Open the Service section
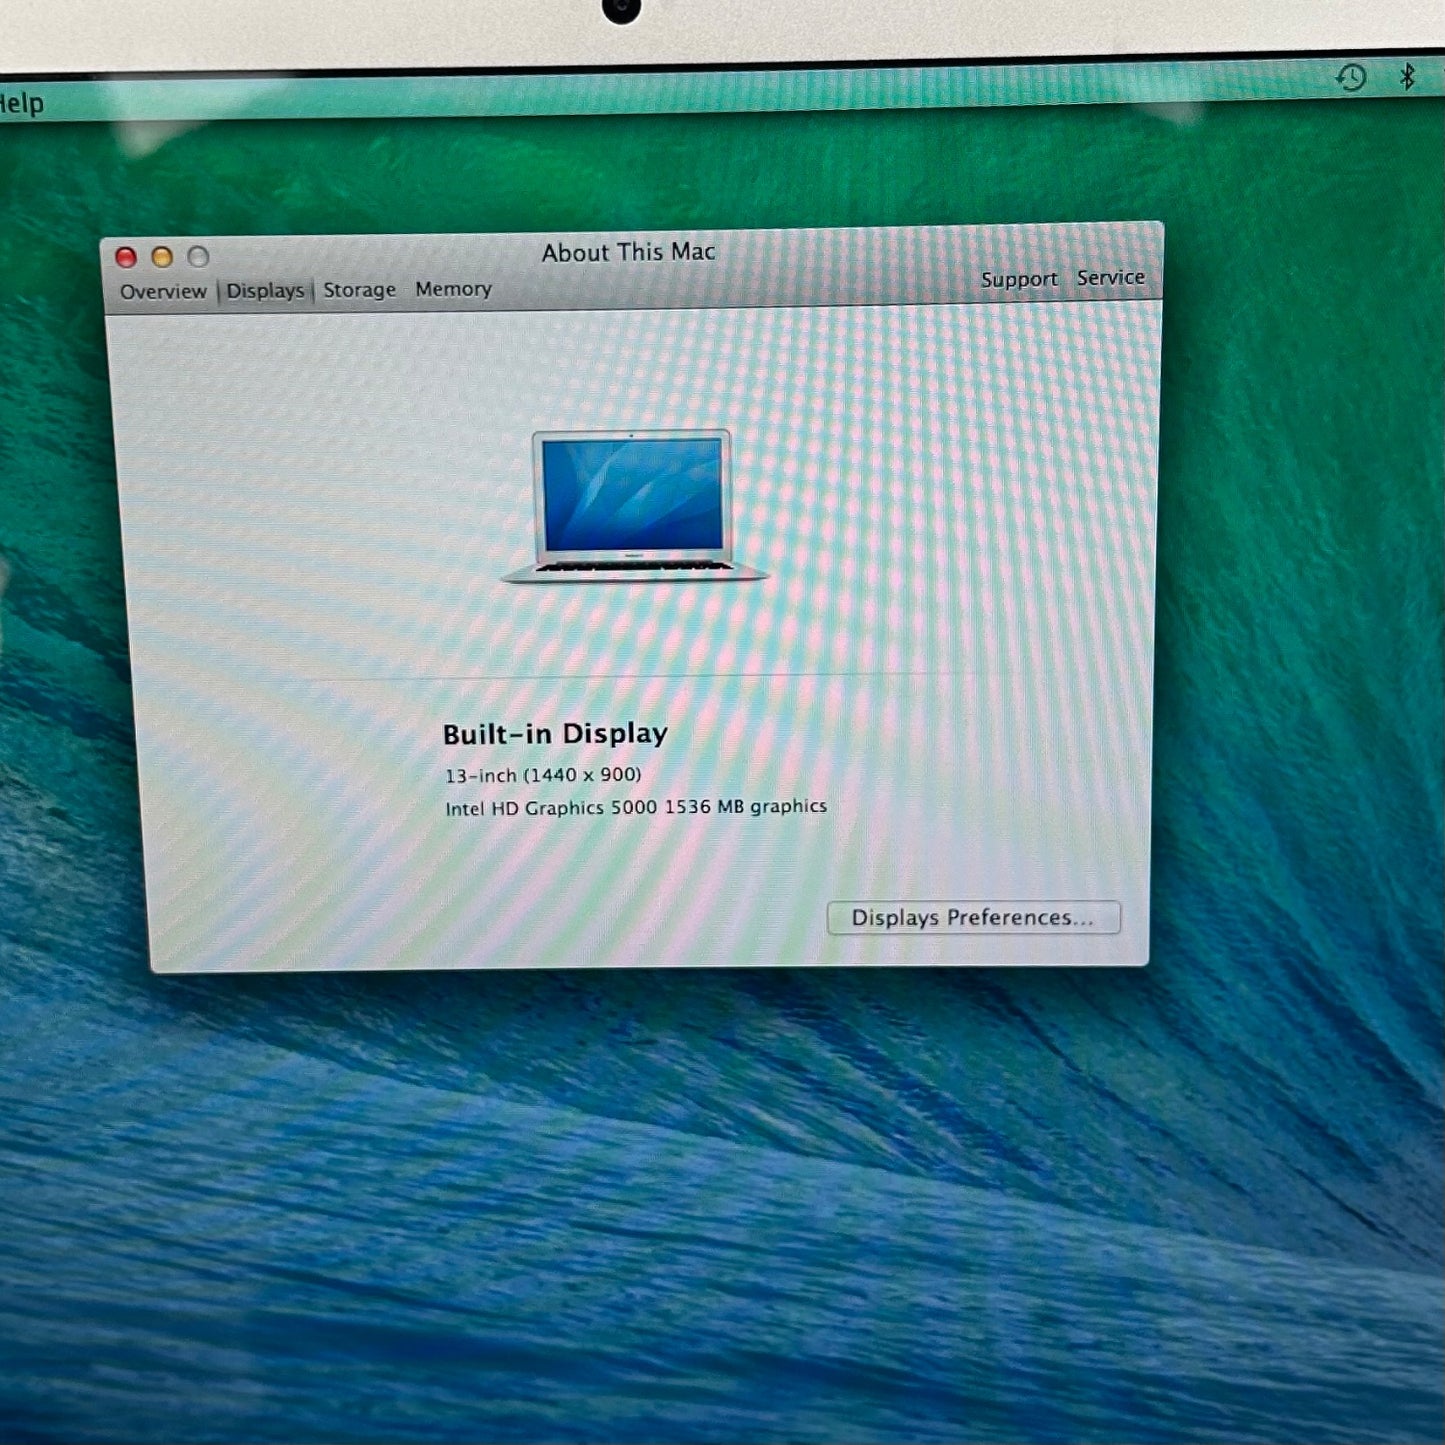Image resolution: width=1445 pixels, height=1445 pixels. click(x=1110, y=278)
